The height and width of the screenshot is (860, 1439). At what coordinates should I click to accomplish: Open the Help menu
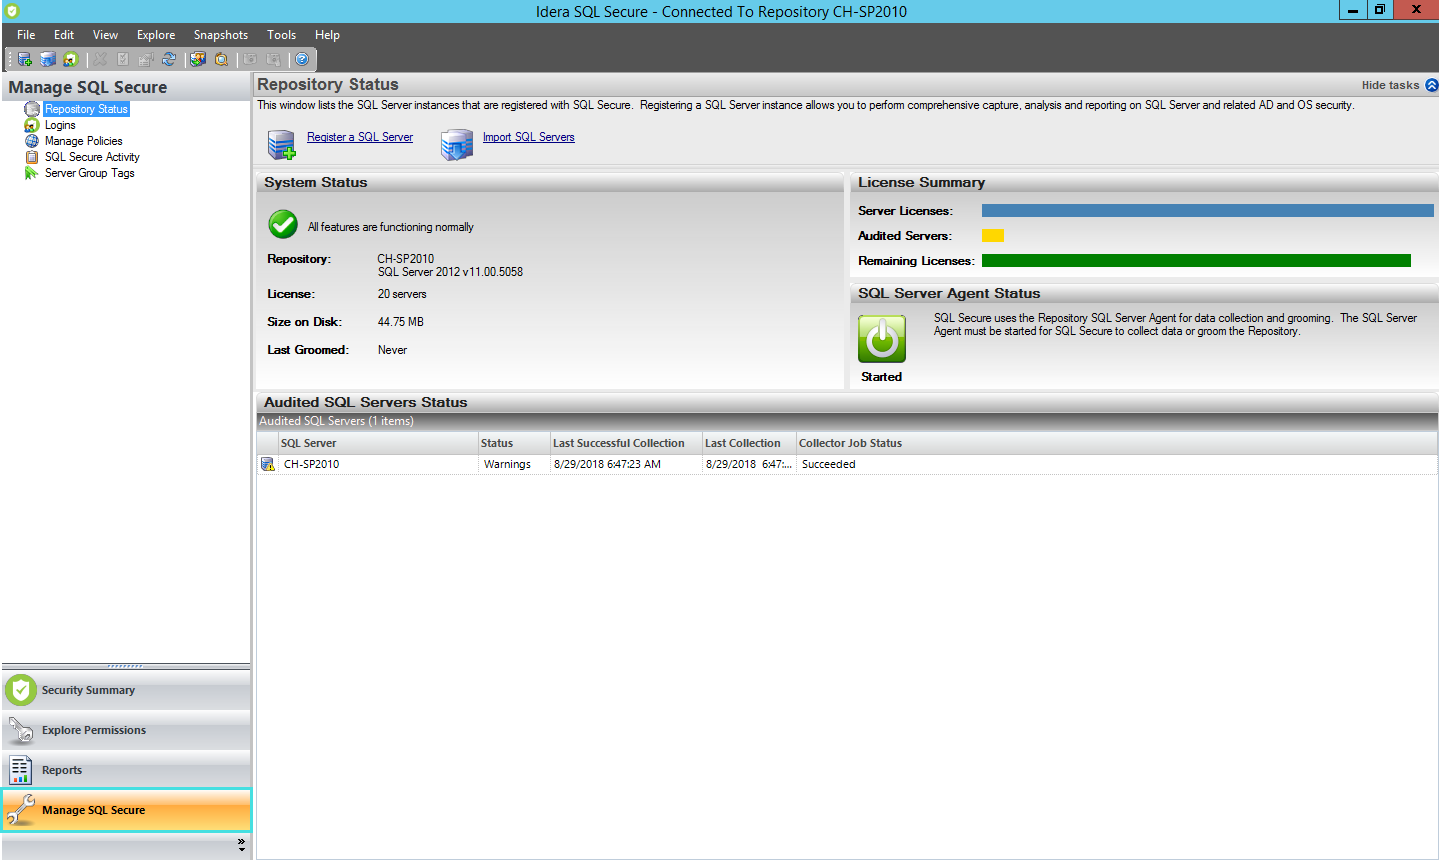[327, 35]
